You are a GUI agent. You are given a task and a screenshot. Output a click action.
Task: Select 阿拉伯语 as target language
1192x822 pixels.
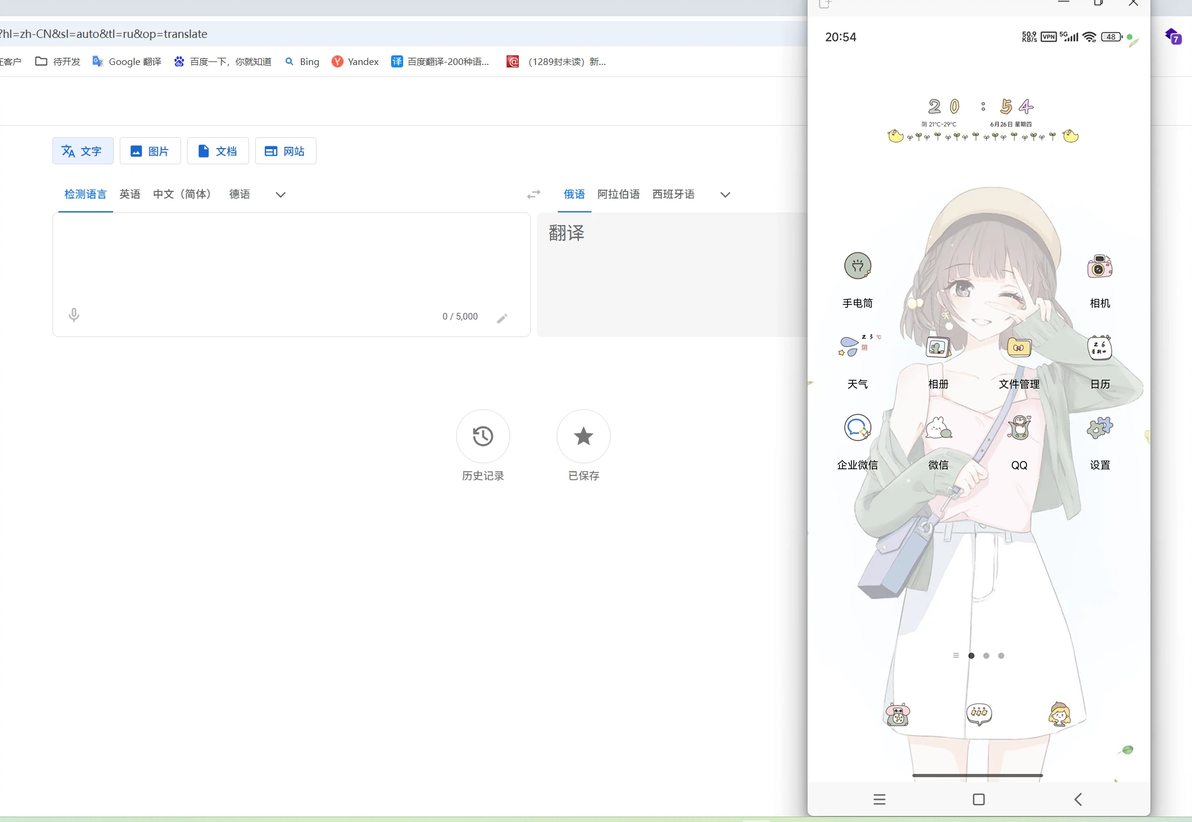618,195
